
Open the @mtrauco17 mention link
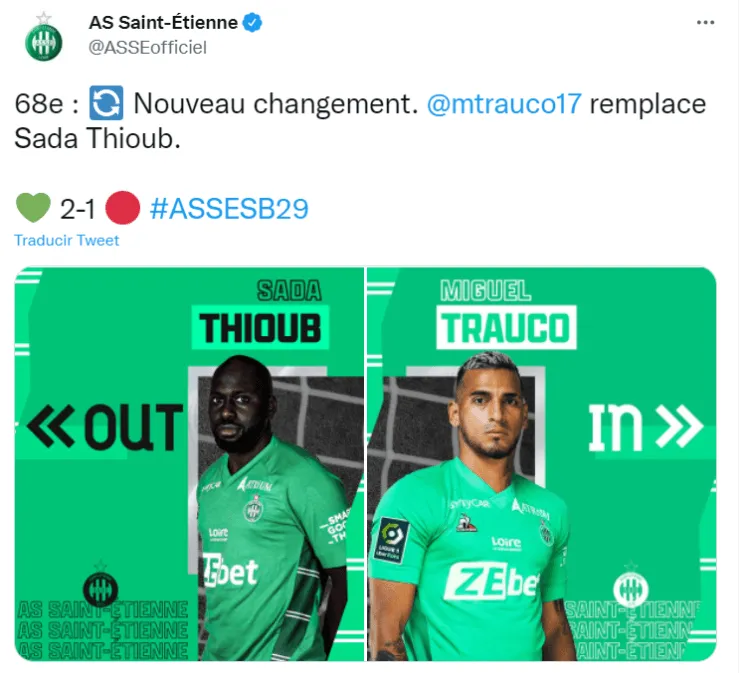(x=504, y=104)
